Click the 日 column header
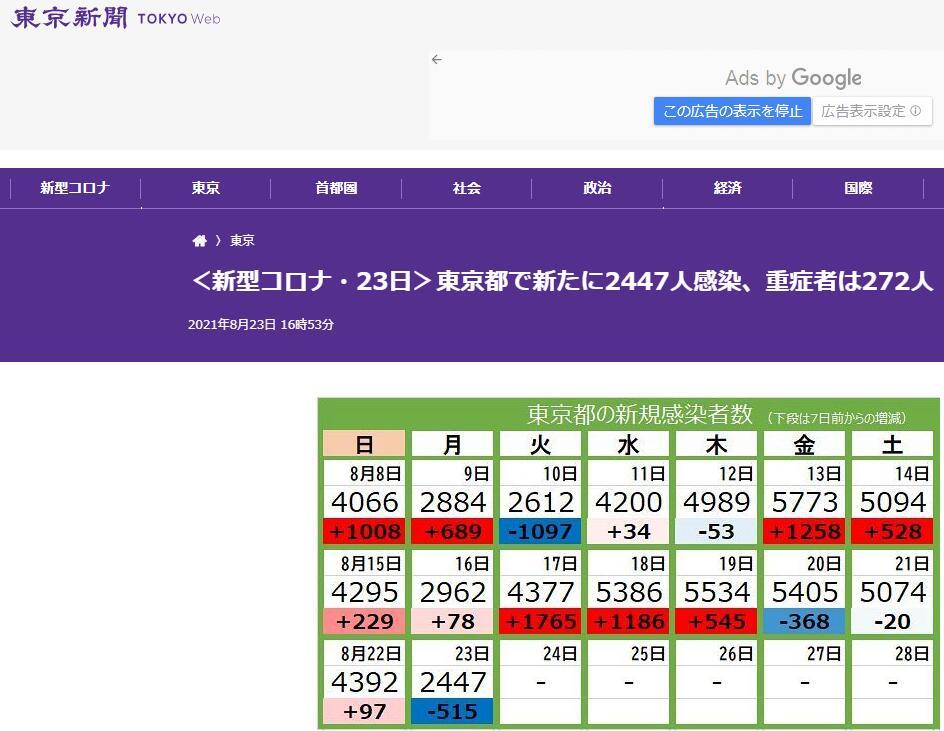The height and width of the screenshot is (731, 944). [x=364, y=444]
